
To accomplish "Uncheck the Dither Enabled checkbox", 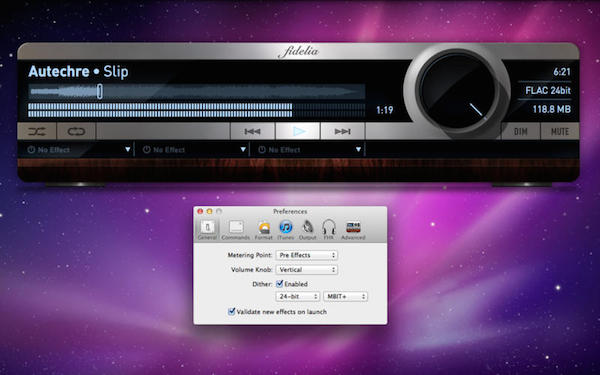I will pos(280,284).
